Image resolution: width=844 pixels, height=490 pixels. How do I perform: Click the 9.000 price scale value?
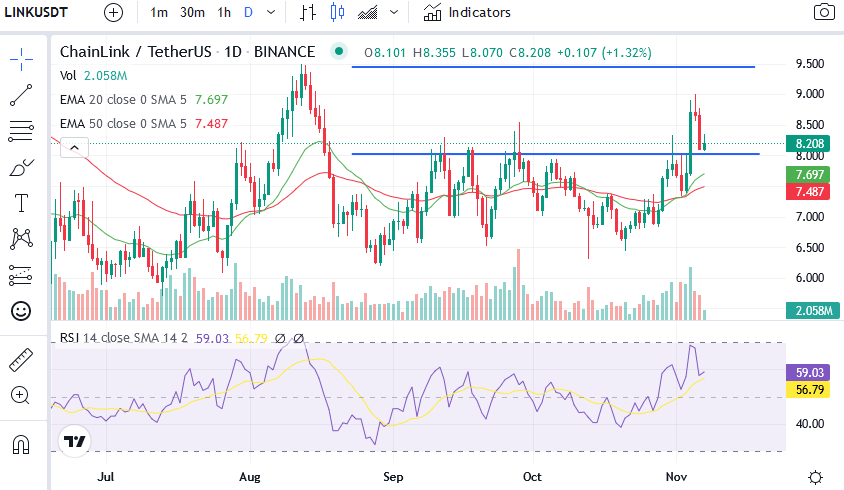tap(810, 94)
